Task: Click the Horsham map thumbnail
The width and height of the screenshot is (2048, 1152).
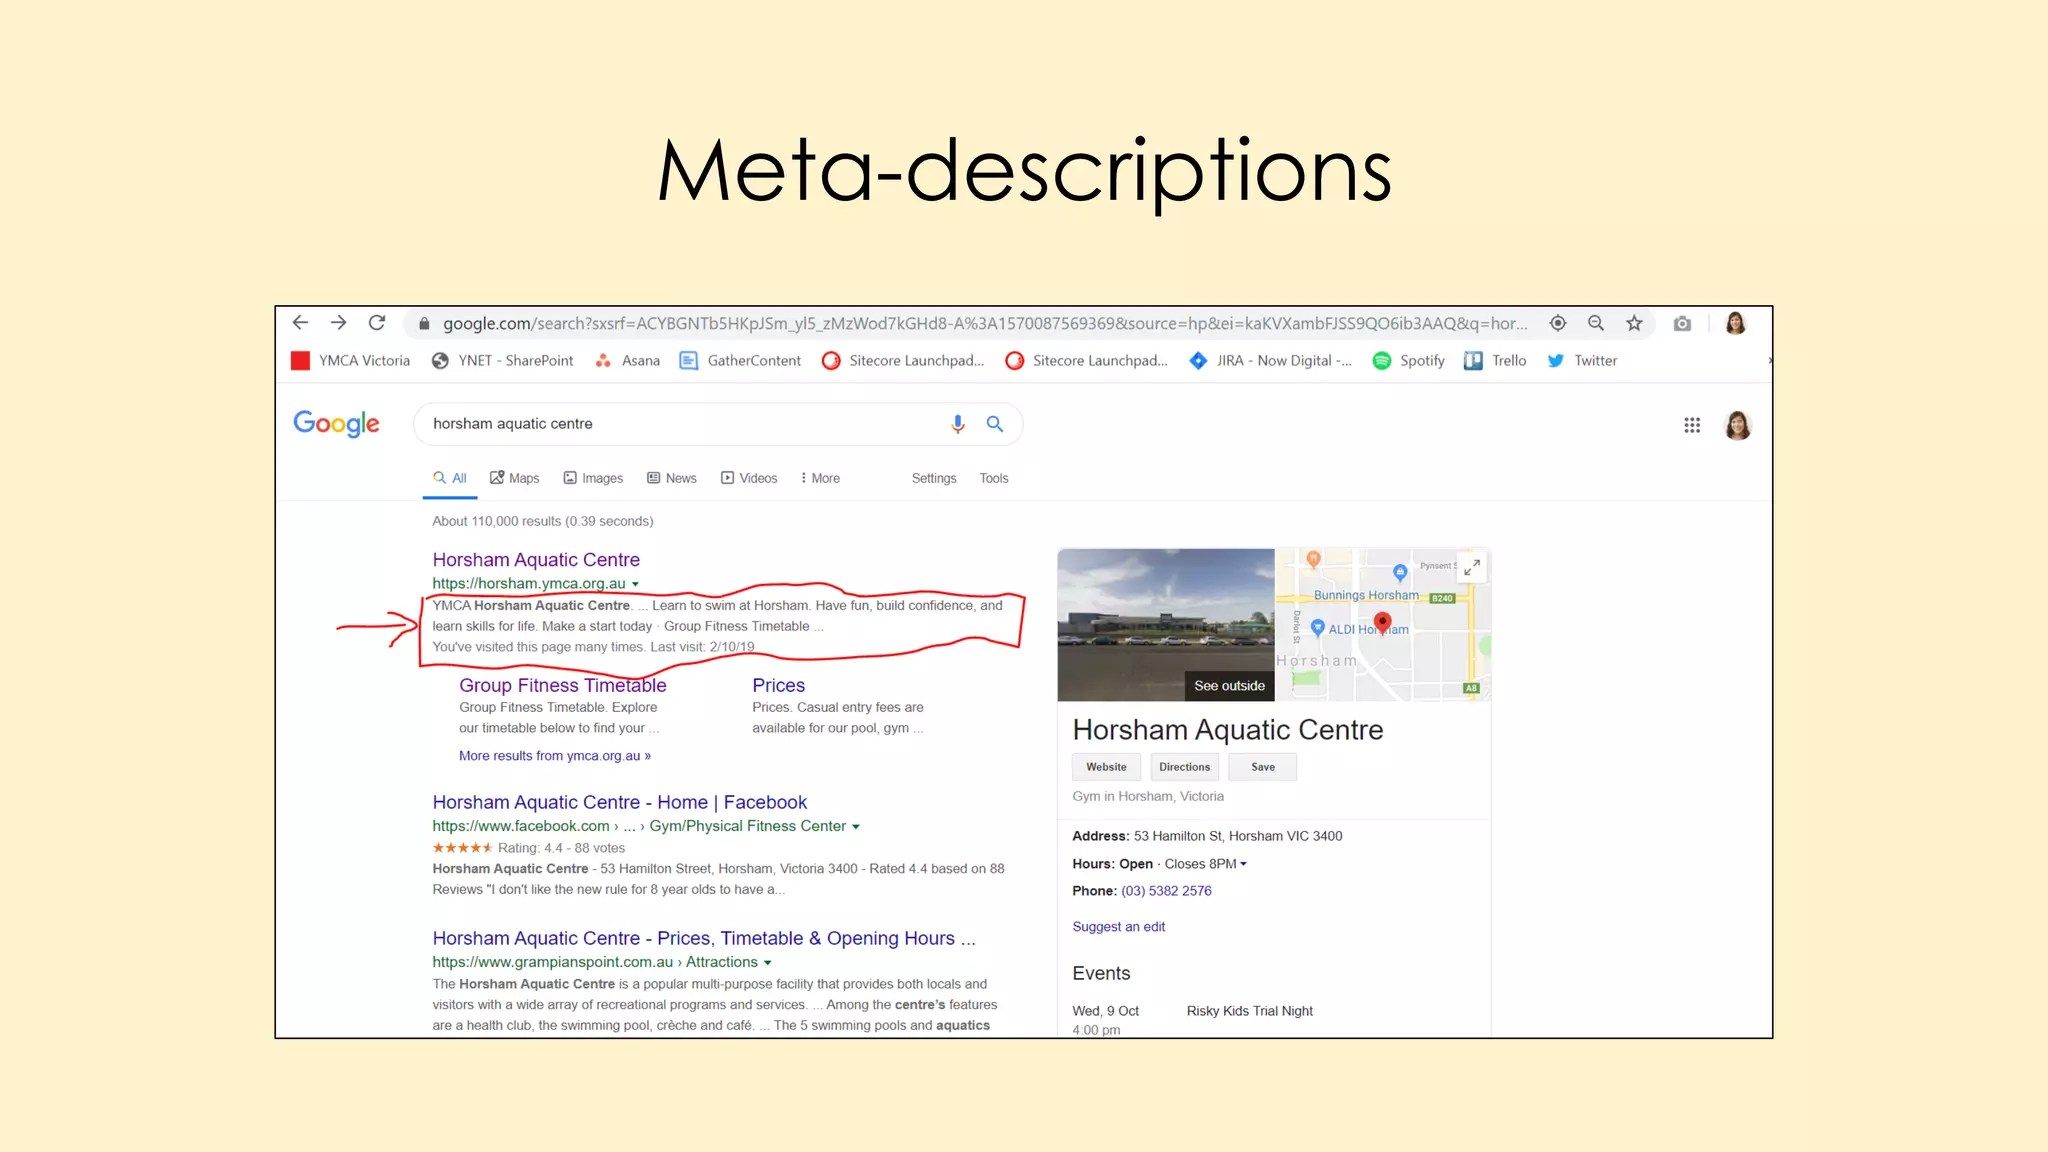Action: click(x=1383, y=624)
